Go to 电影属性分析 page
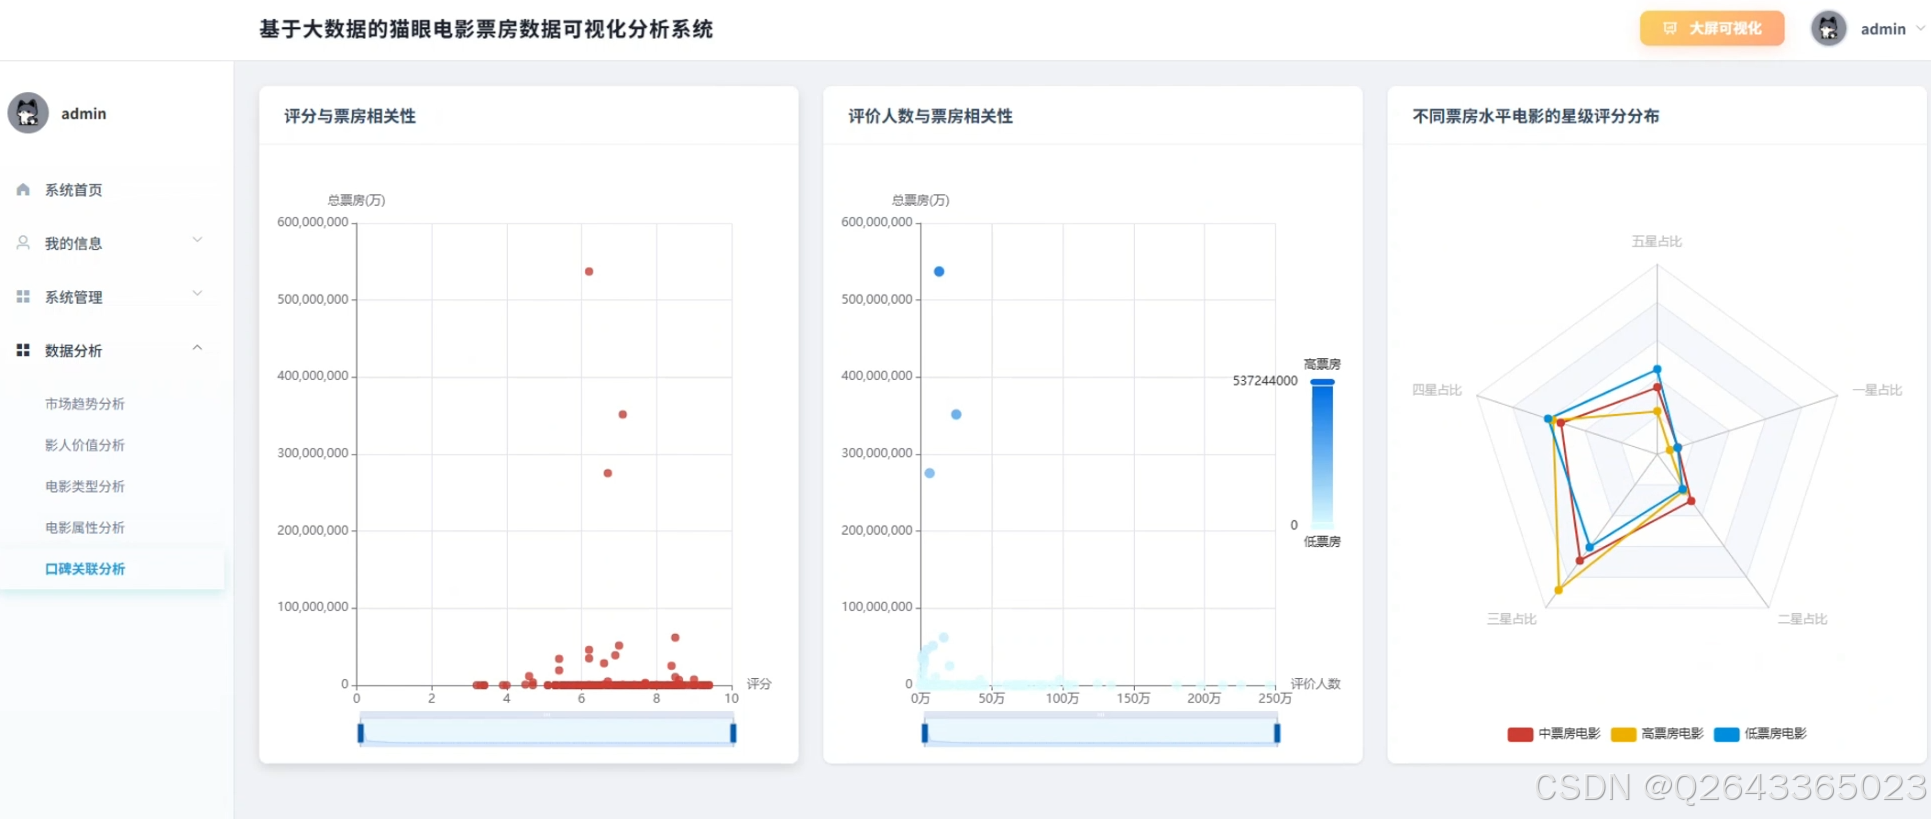 tap(85, 527)
